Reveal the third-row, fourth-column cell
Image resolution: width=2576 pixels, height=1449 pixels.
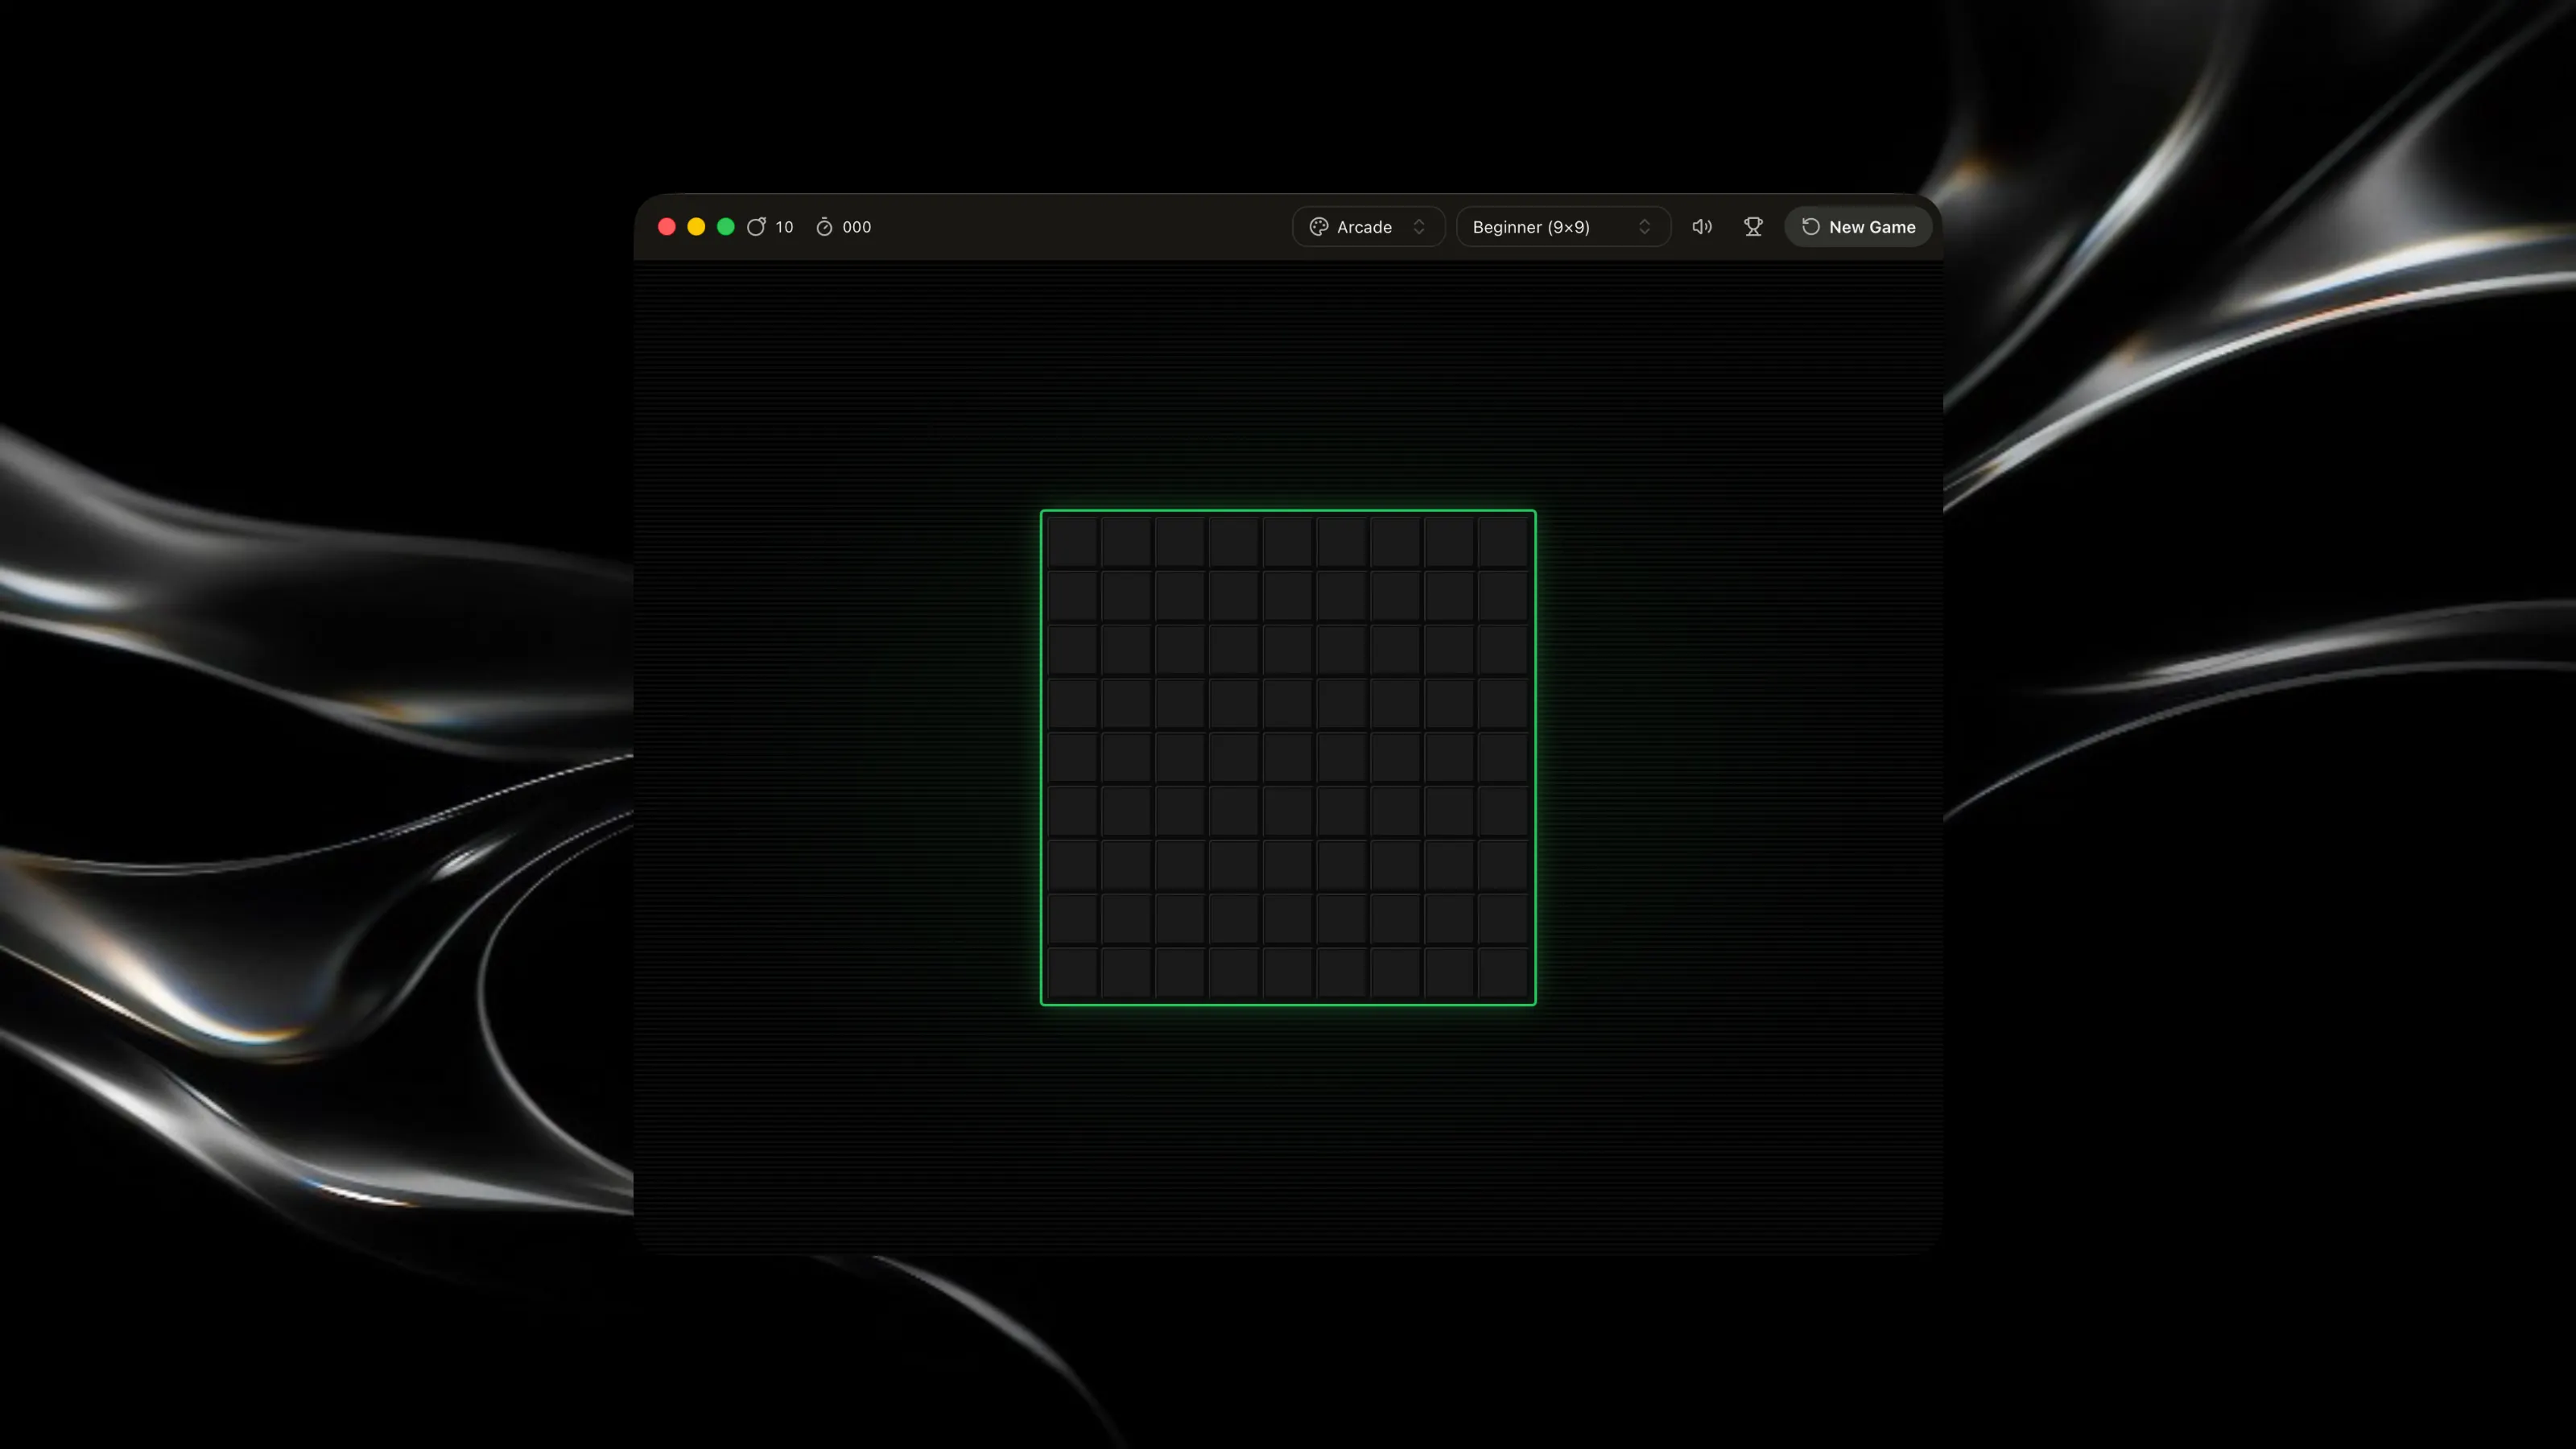tap(1234, 650)
